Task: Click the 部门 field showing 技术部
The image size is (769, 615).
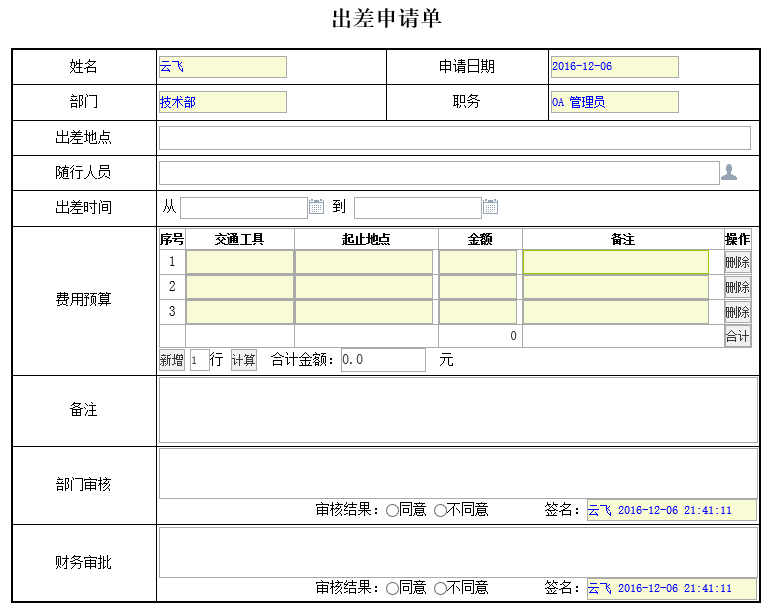Action: 223,102
